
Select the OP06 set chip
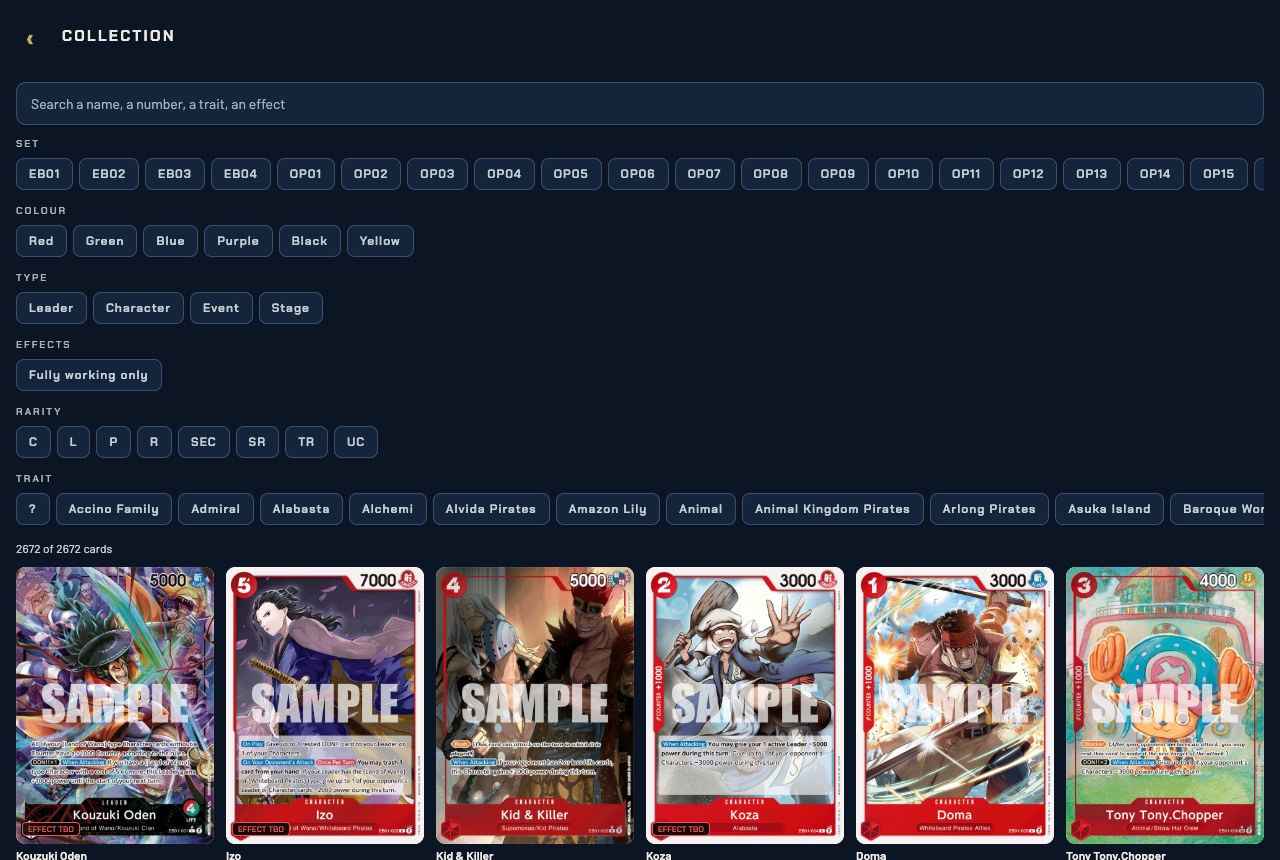tap(638, 174)
